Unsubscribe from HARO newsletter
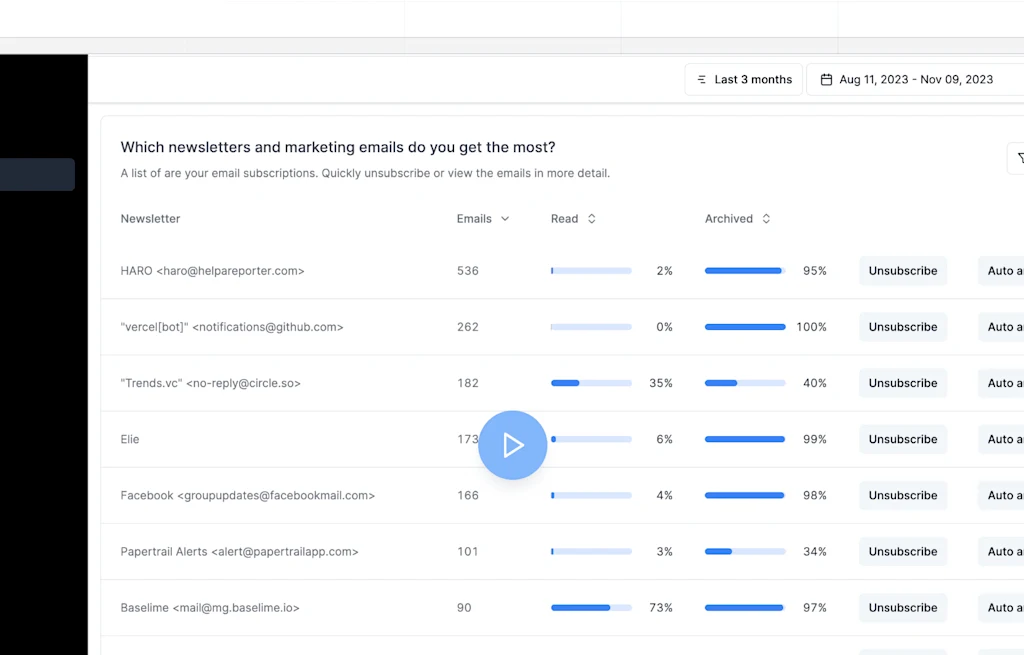This screenshot has height=655, width=1024. pos(903,270)
